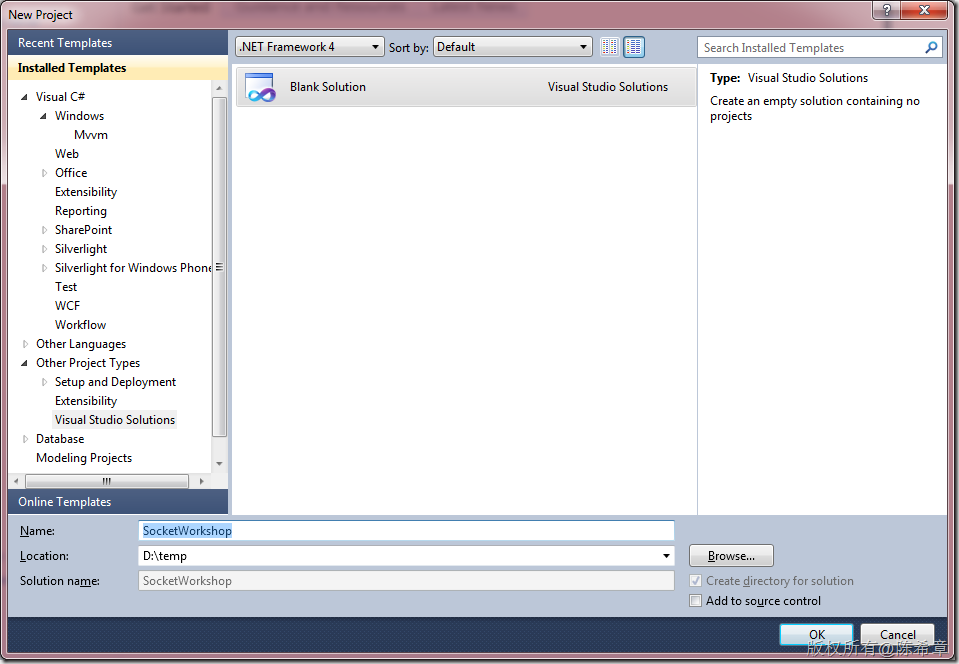Click the Search Installed Templates box
Screen dimensions: 959x664
(818, 47)
